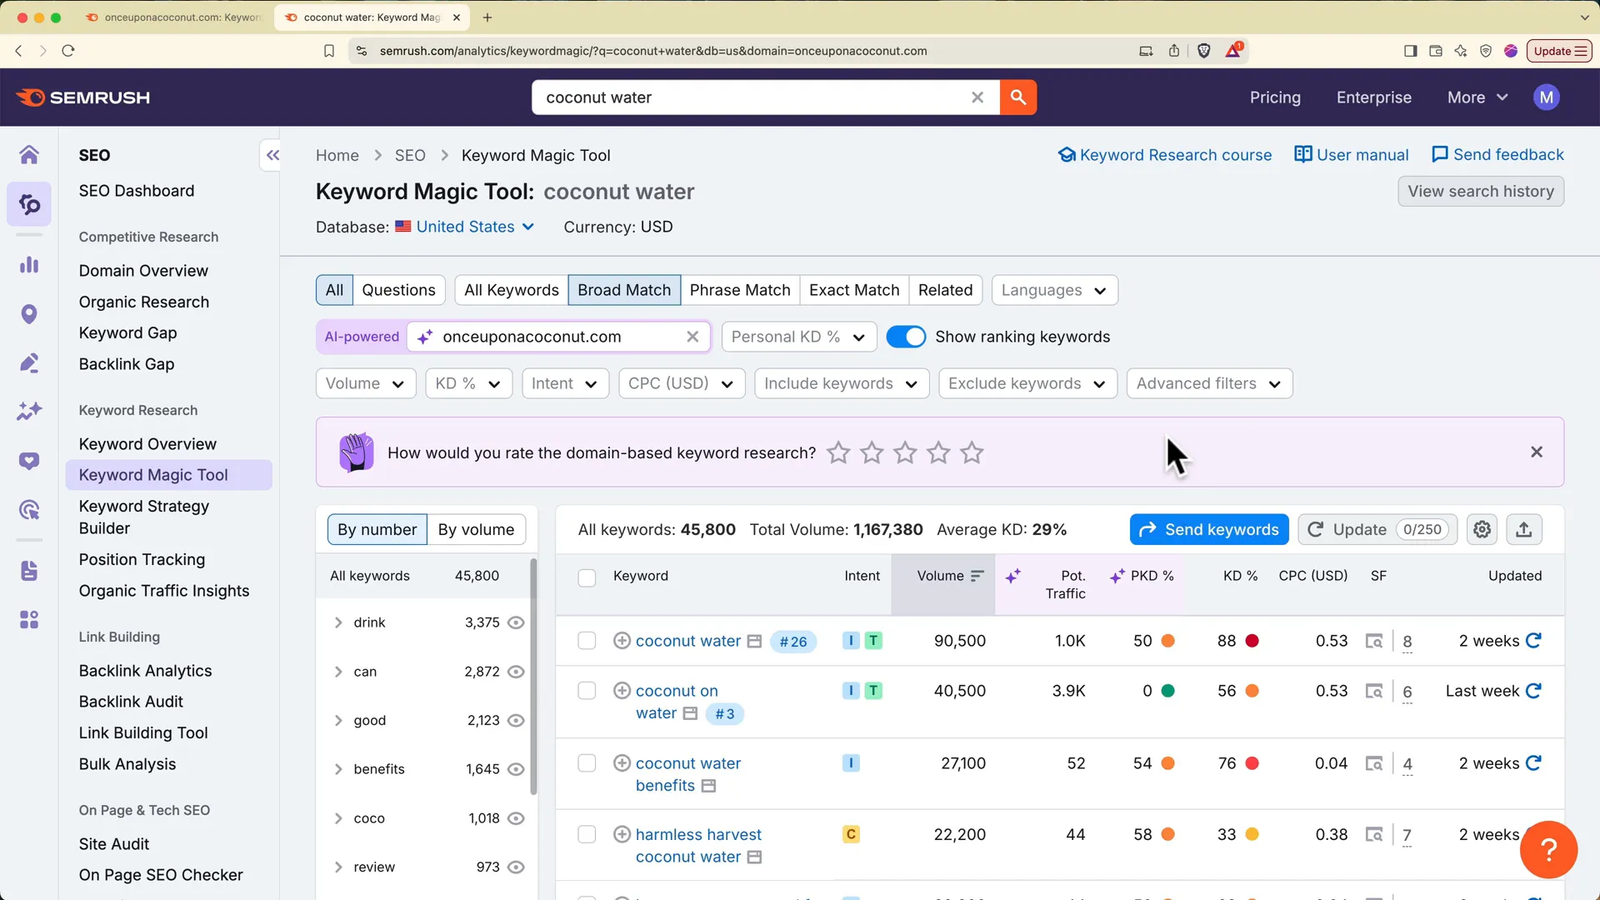Viewport: 1600px width, 900px height.
Task: Open the bar chart traffic icon in rail
Action: point(29,264)
